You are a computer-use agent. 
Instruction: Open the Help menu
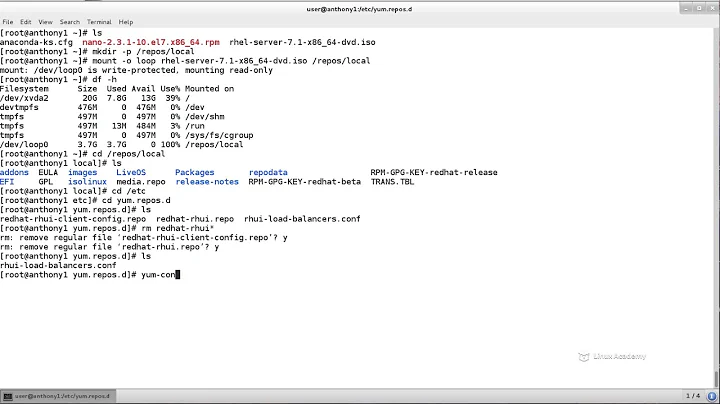pyautogui.click(x=126, y=22)
